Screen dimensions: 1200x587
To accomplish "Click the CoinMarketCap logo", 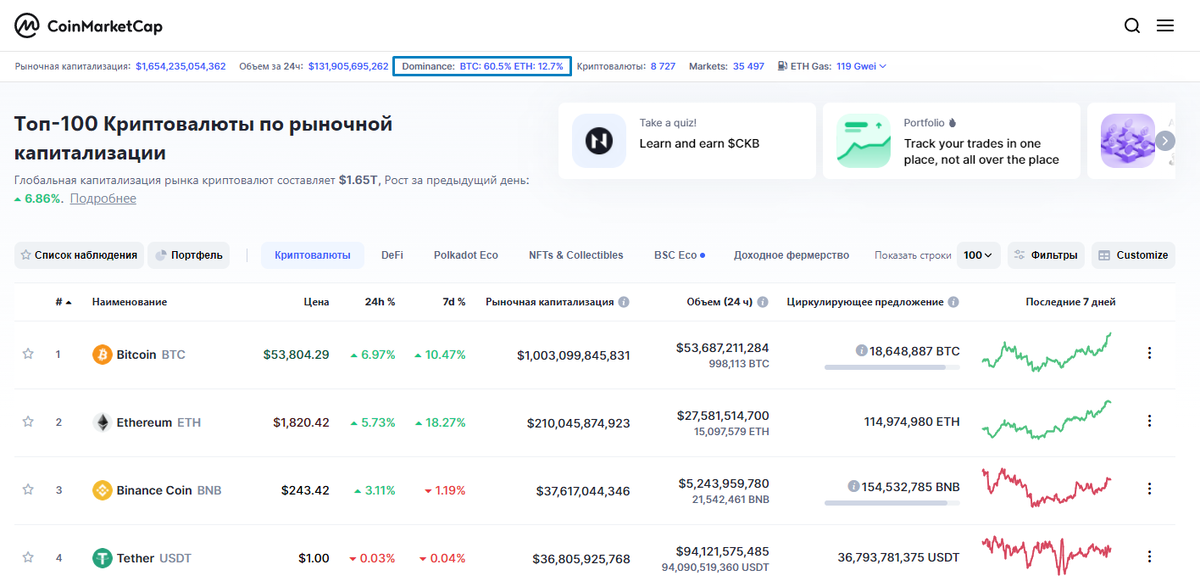I will point(88,25).
